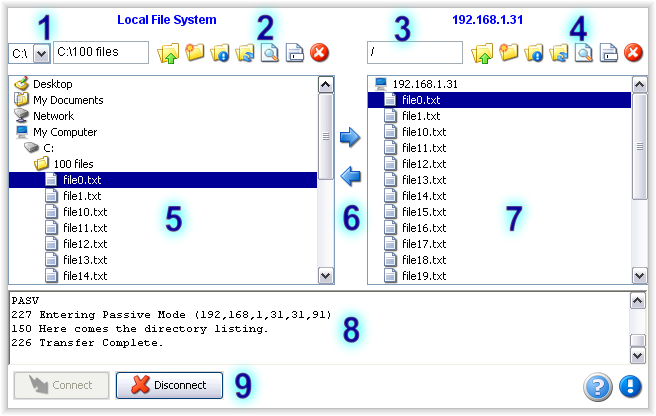The height and width of the screenshot is (416, 656).
Task: Click local pane scrollbar down arrow
Action: 325,275
